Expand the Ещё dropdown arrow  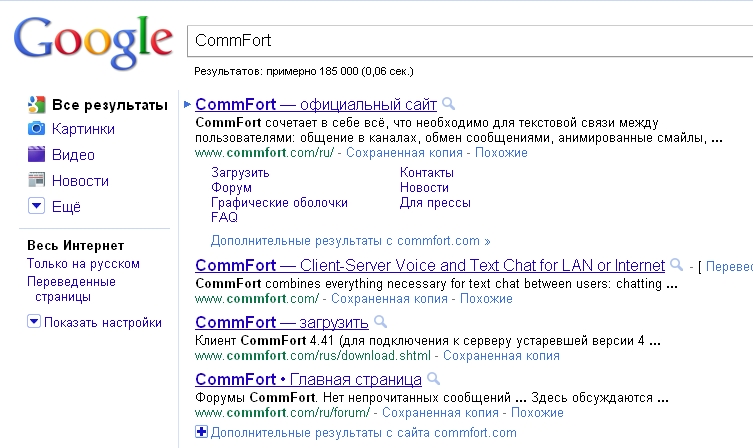pyautogui.click(x=36, y=206)
